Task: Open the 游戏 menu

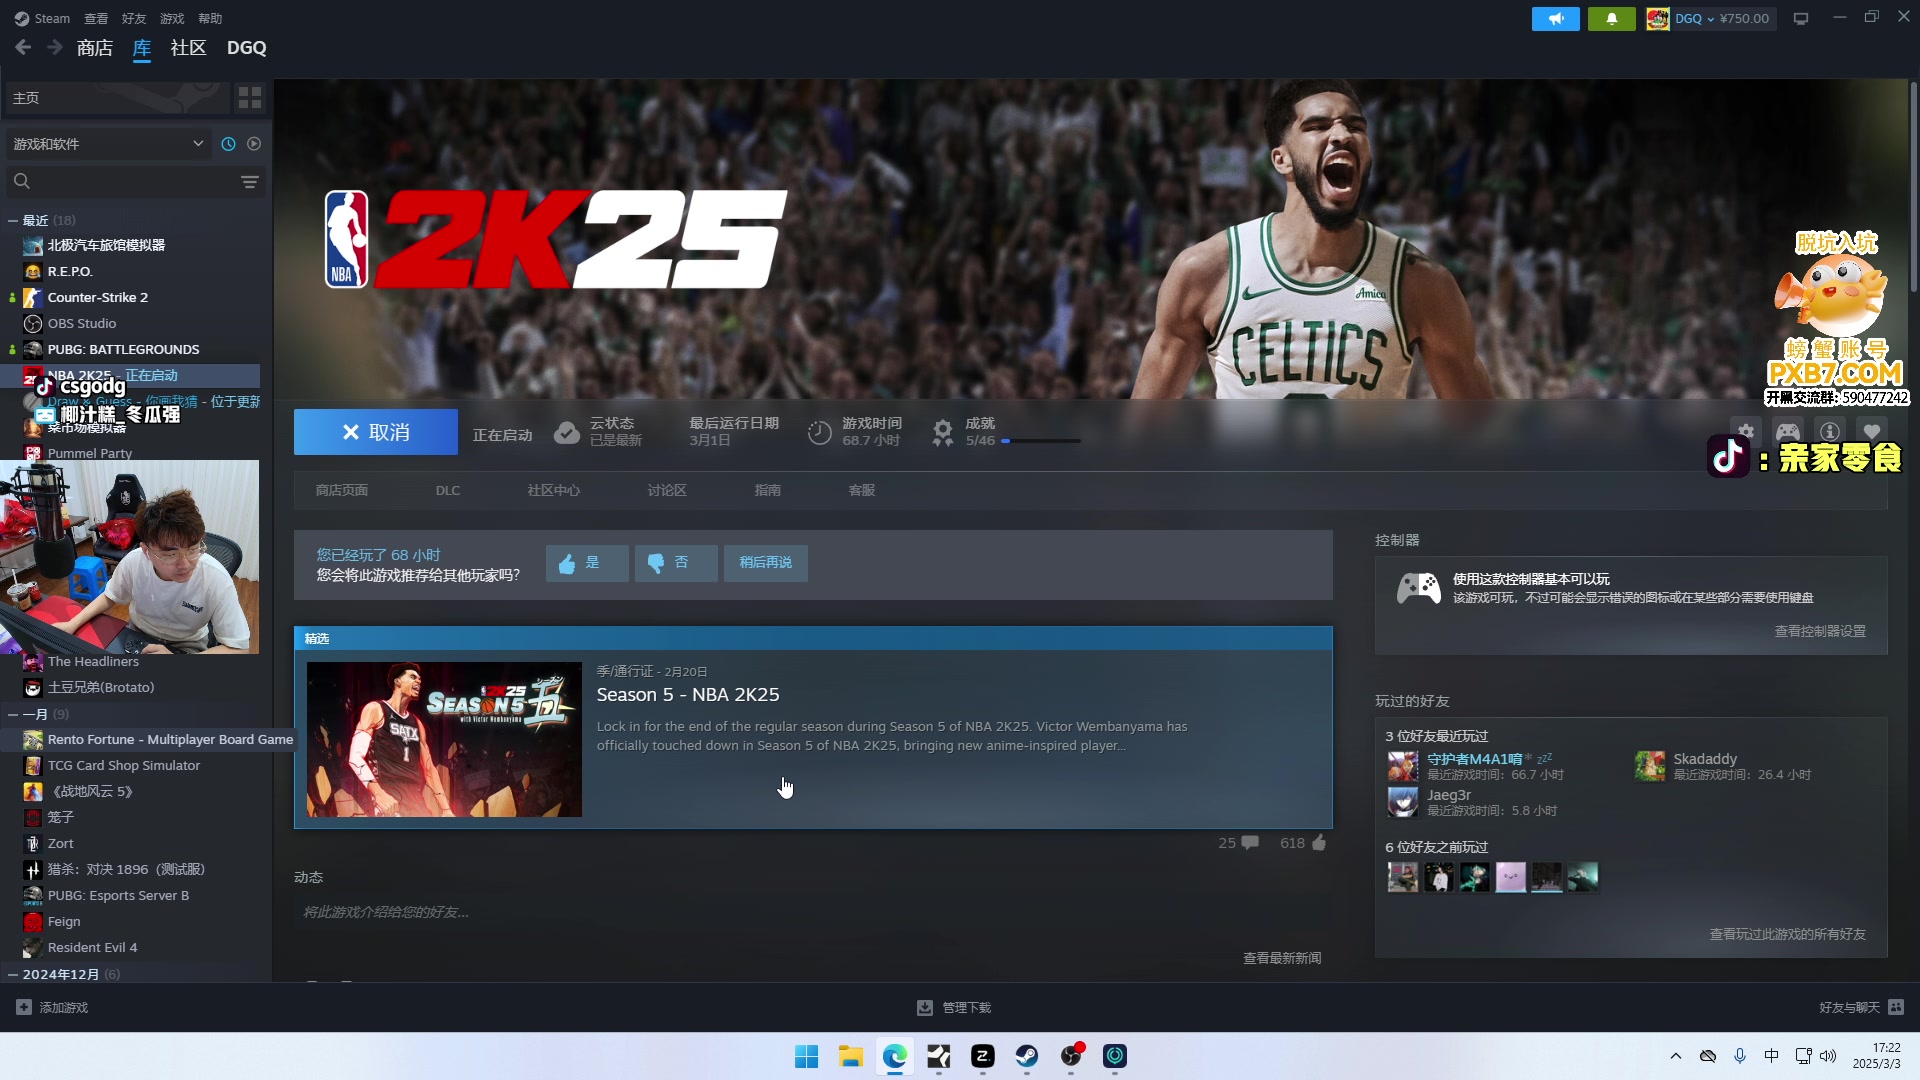Action: click(172, 18)
